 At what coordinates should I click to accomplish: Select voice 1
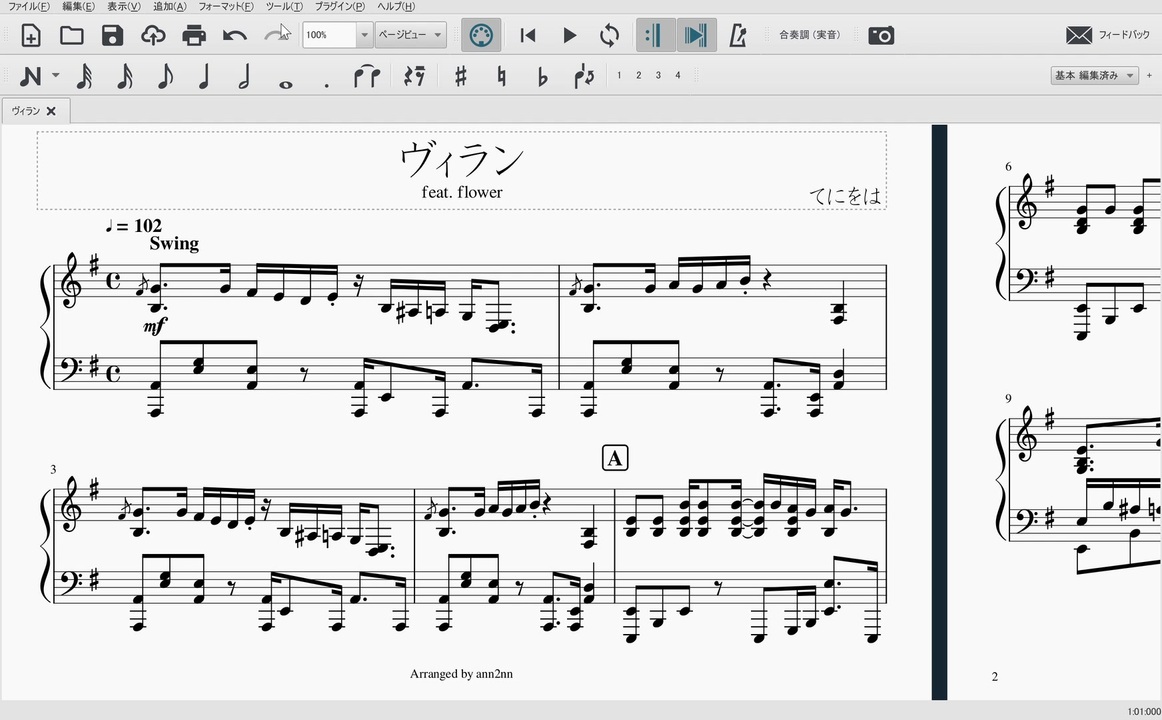click(619, 76)
